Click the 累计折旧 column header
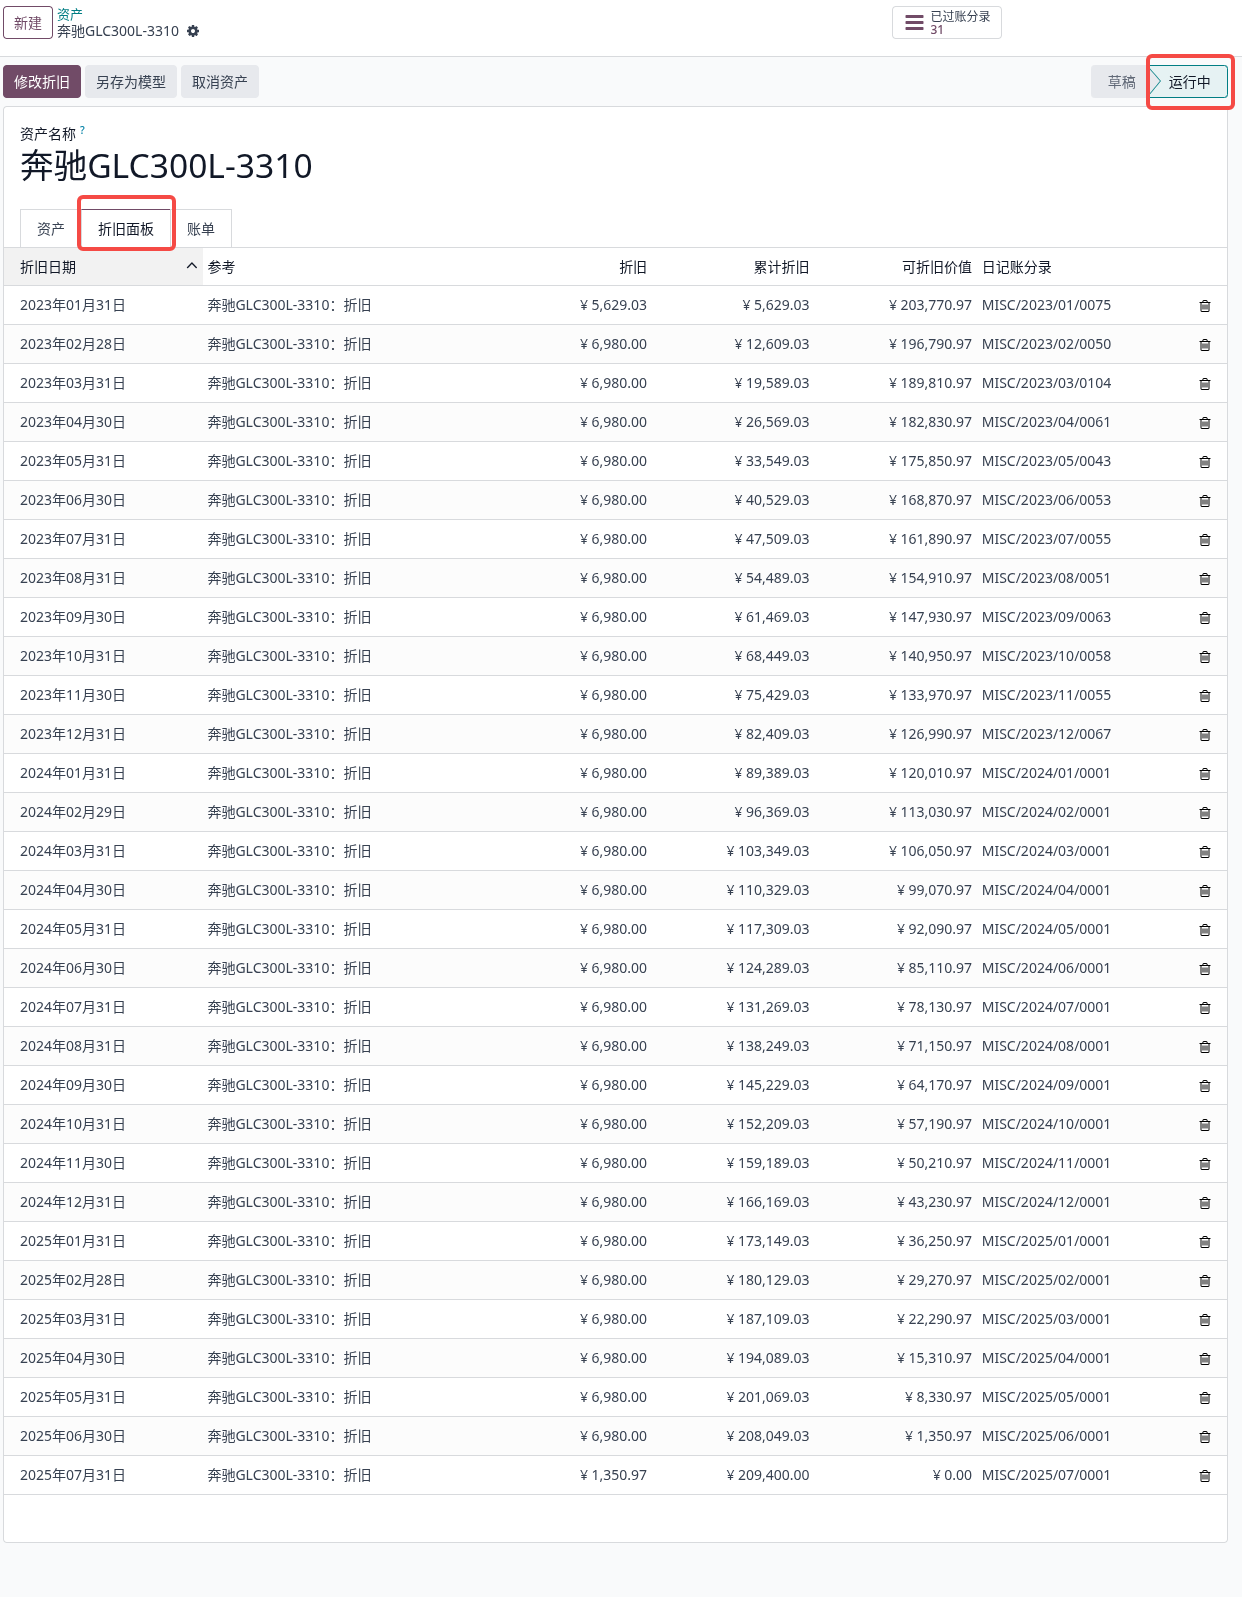The image size is (1242, 1597). point(781,267)
